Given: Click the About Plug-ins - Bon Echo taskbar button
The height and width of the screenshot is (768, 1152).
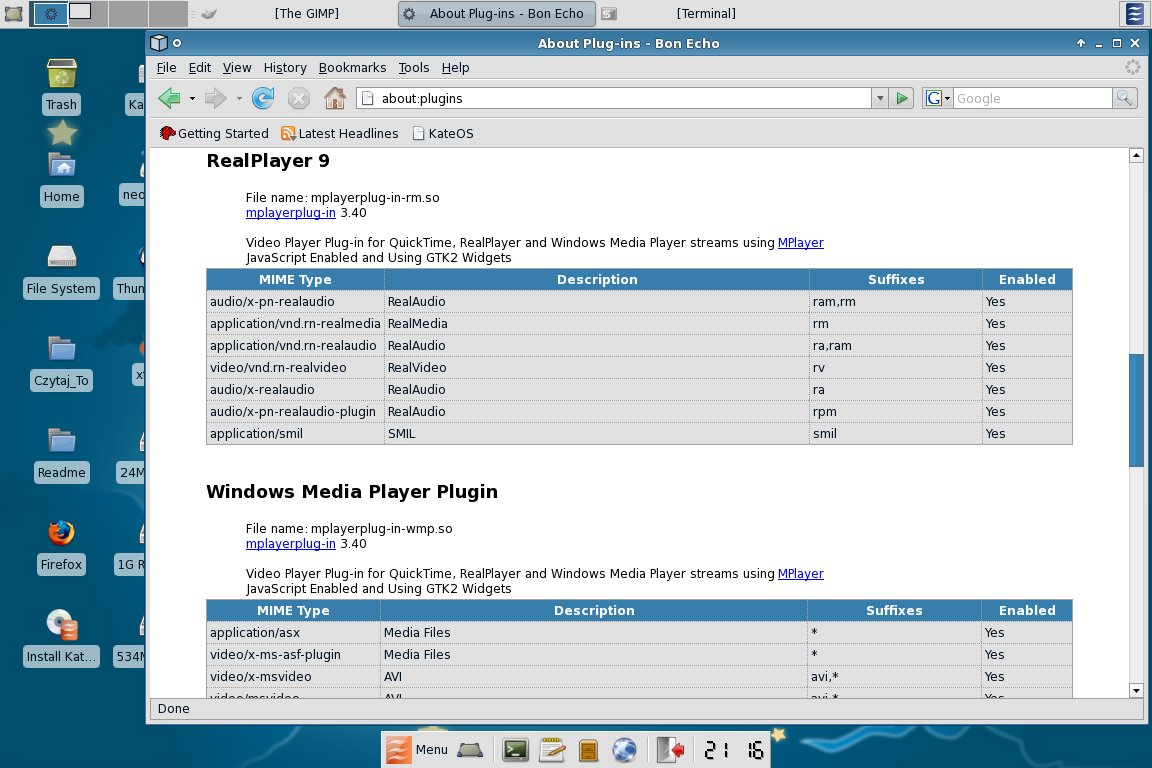Looking at the screenshot, I should tap(497, 13).
